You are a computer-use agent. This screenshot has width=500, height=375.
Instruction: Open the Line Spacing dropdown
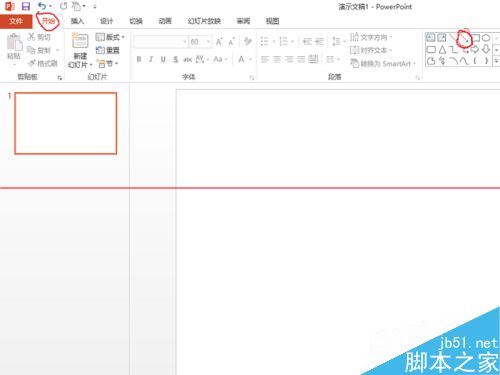[x=338, y=41]
